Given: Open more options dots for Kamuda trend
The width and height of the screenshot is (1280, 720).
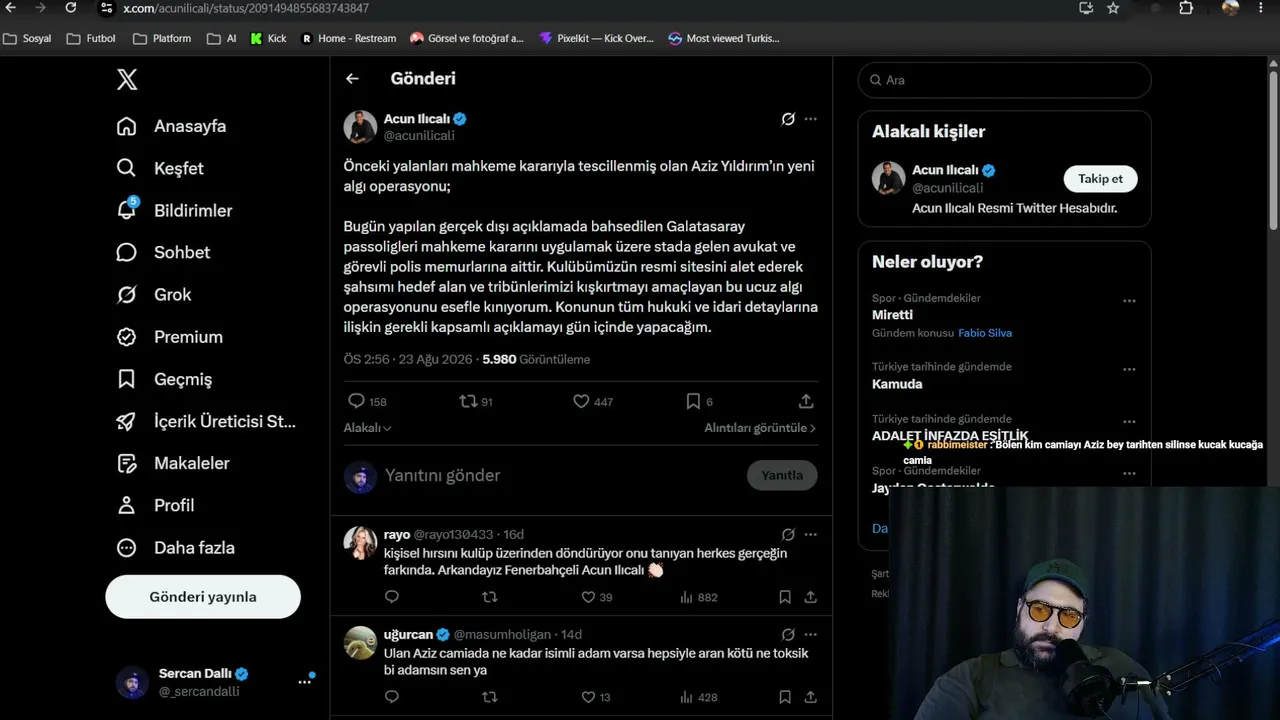Looking at the screenshot, I should [1129, 368].
